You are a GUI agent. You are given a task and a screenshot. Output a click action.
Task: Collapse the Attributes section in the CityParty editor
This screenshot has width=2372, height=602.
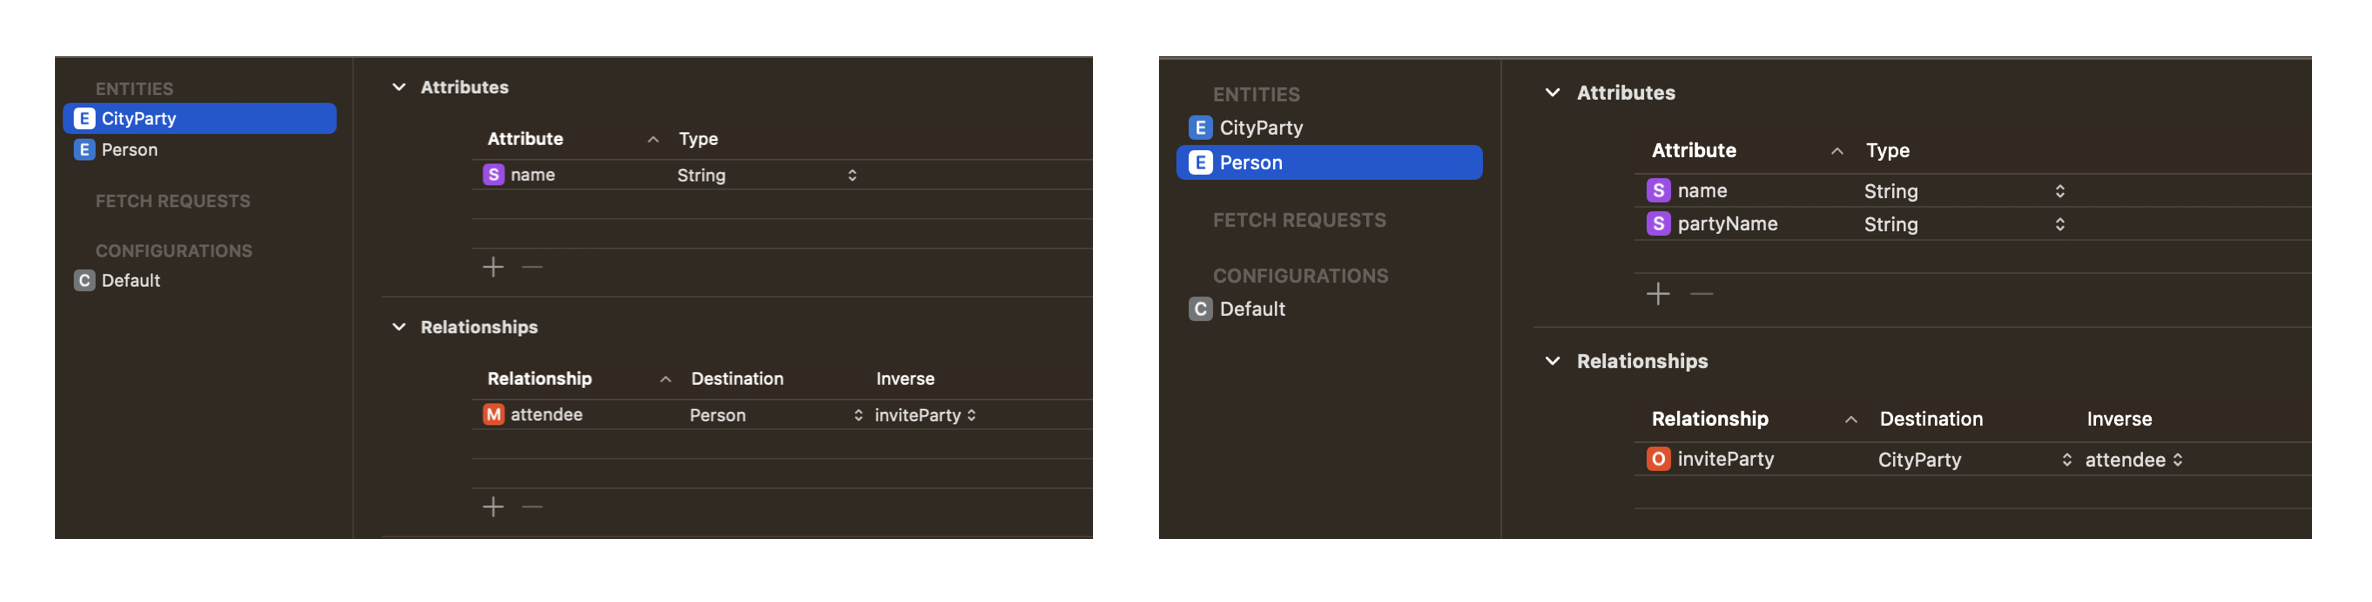click(399, 87)
